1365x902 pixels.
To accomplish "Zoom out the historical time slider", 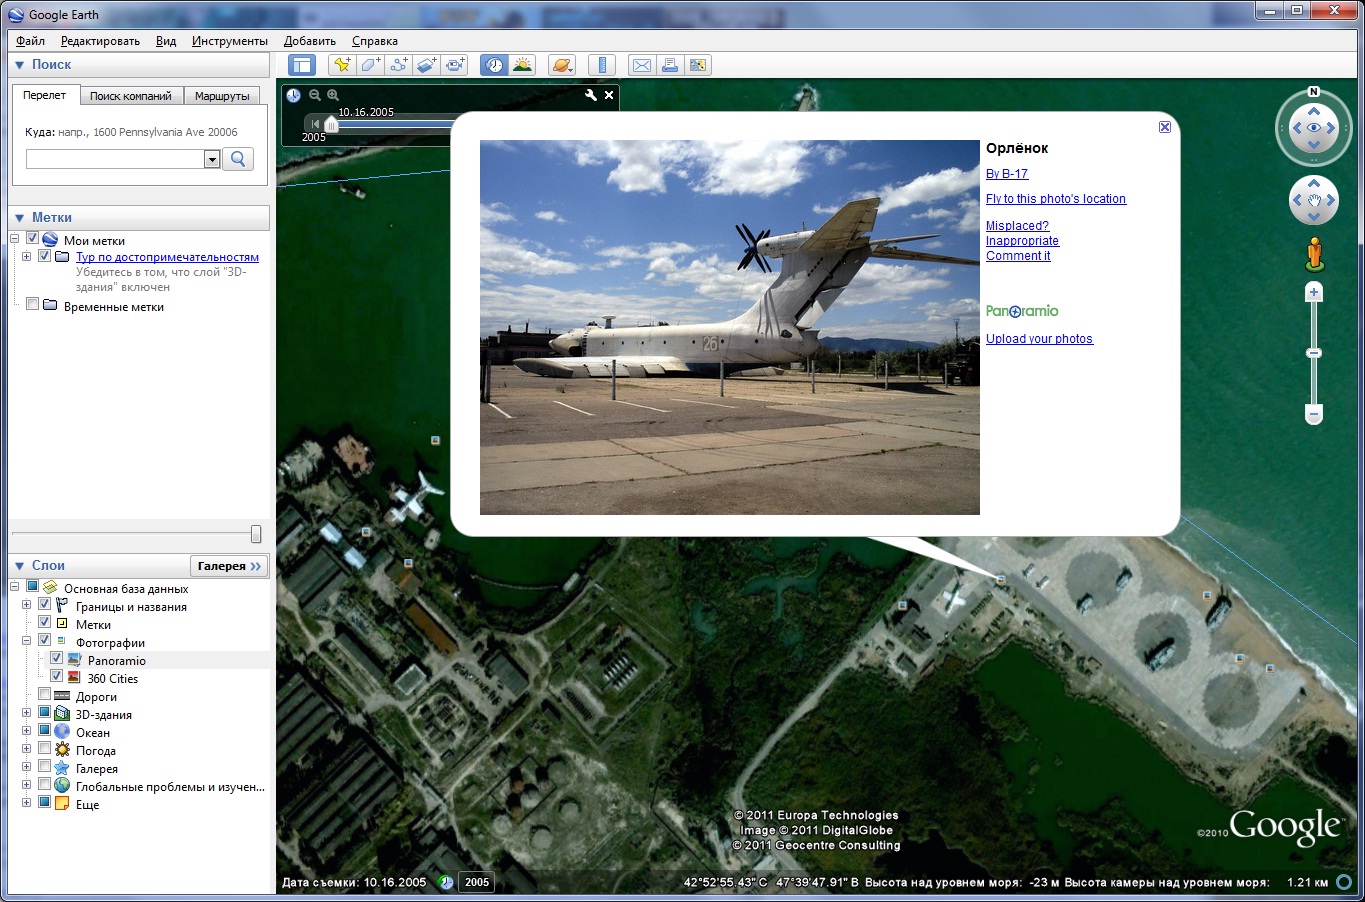I will pyautogui.click(x=315, y=95).
